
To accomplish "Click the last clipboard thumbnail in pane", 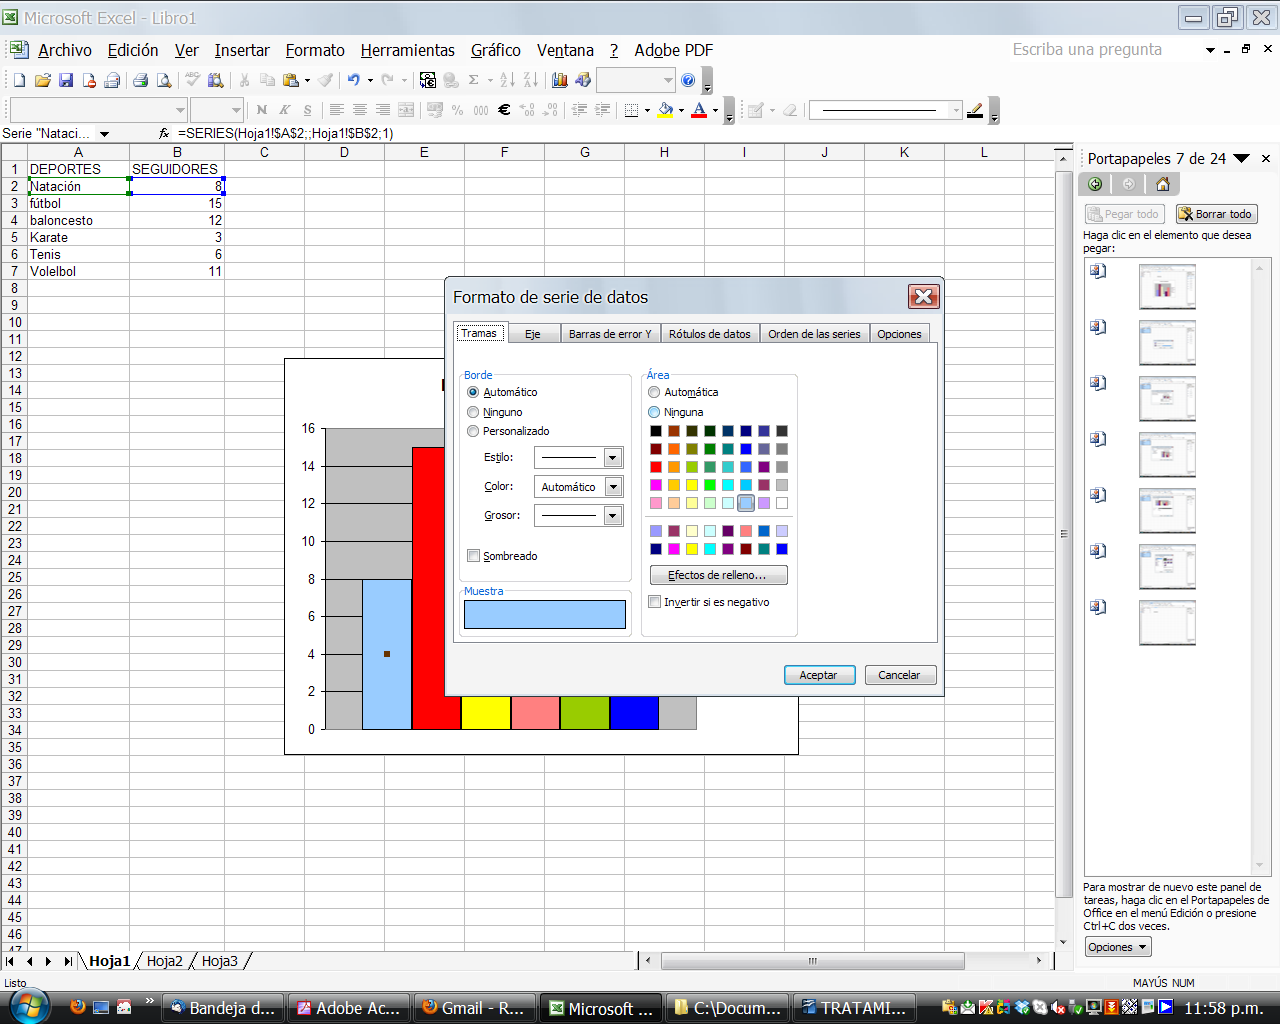I will 1167,623.
